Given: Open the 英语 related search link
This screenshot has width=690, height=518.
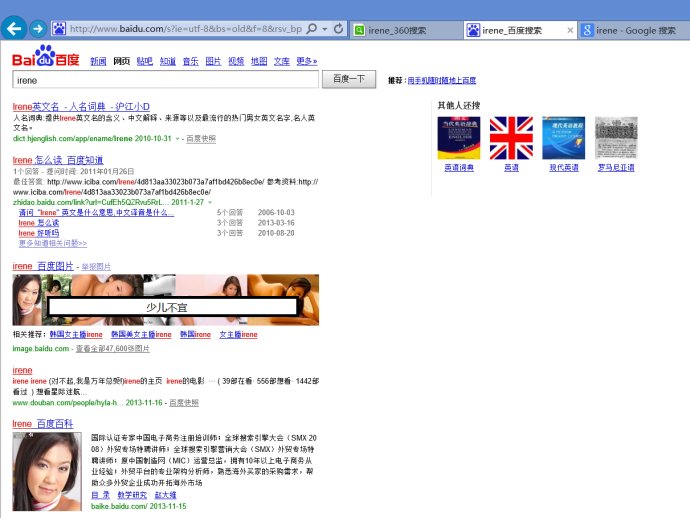Looking at the screenshot, I should (511, 168).
